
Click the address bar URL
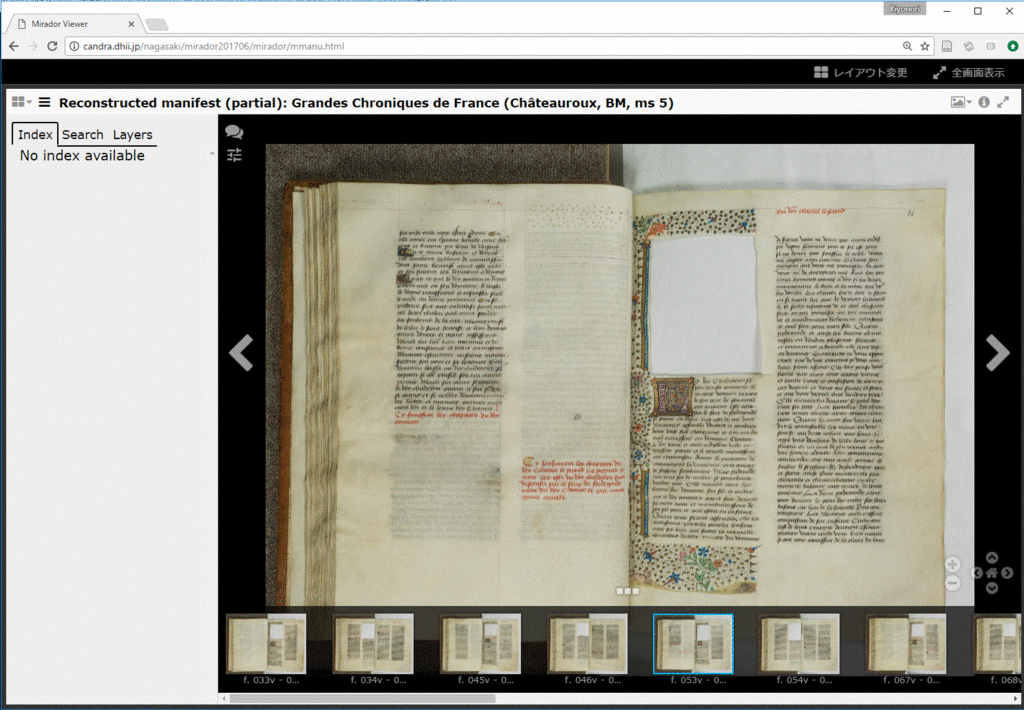[214, 46]
